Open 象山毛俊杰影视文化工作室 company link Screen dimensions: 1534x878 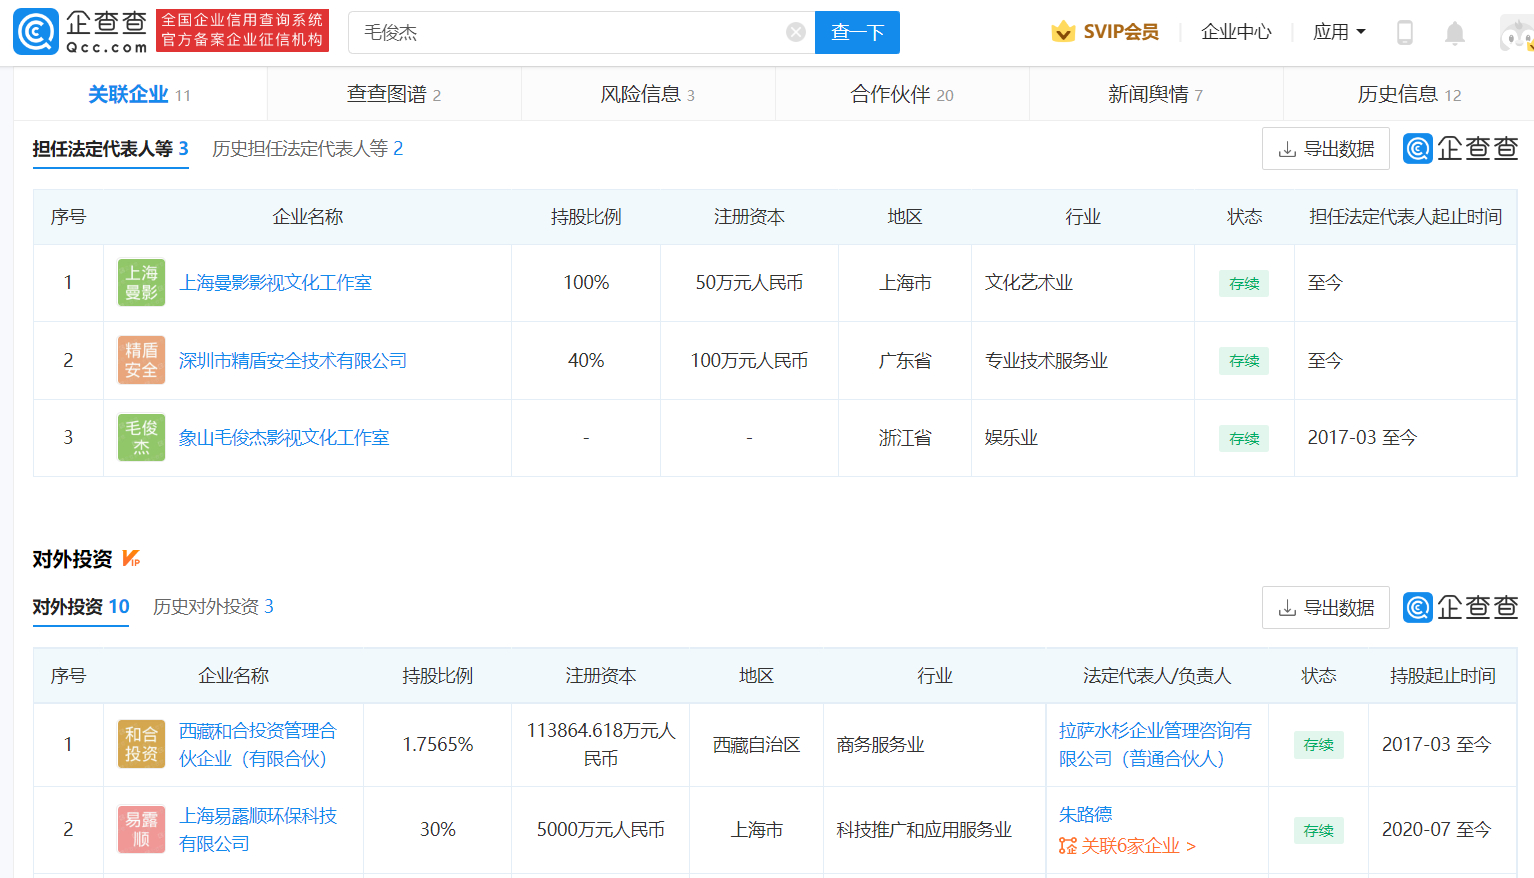click(284, 437)
